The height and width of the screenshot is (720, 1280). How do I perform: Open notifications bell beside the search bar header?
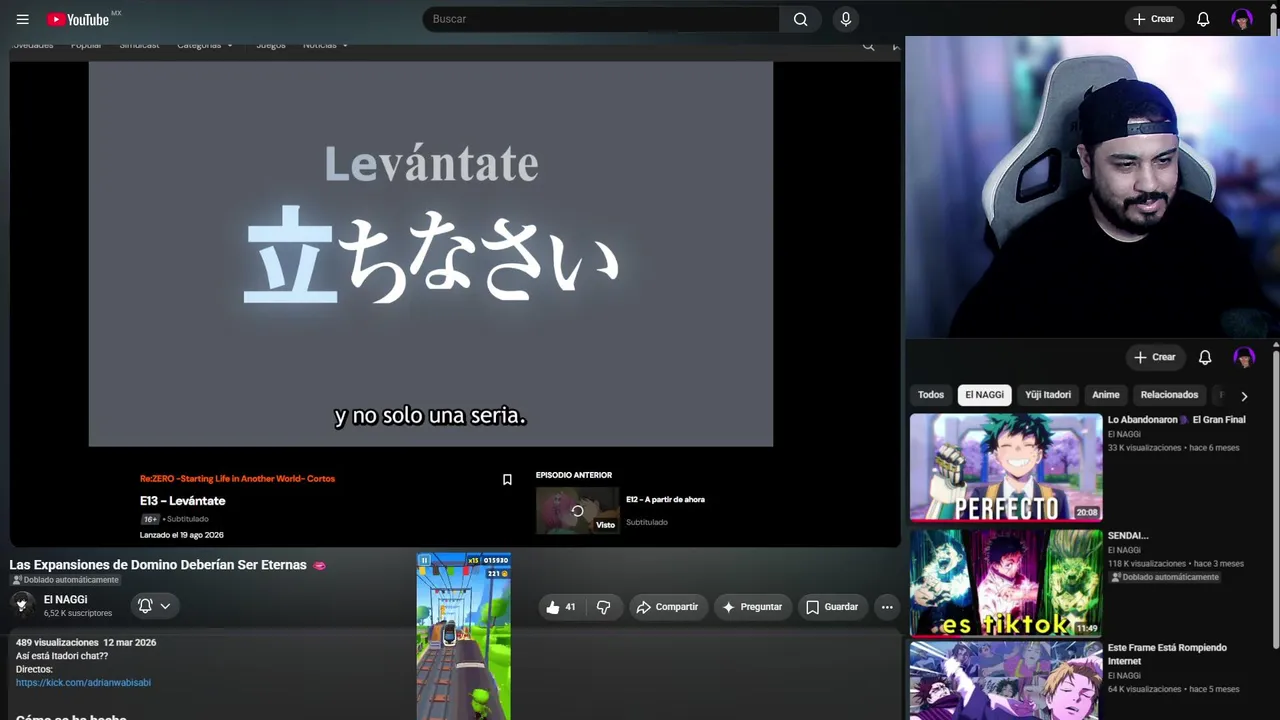tap(1203, 19)
